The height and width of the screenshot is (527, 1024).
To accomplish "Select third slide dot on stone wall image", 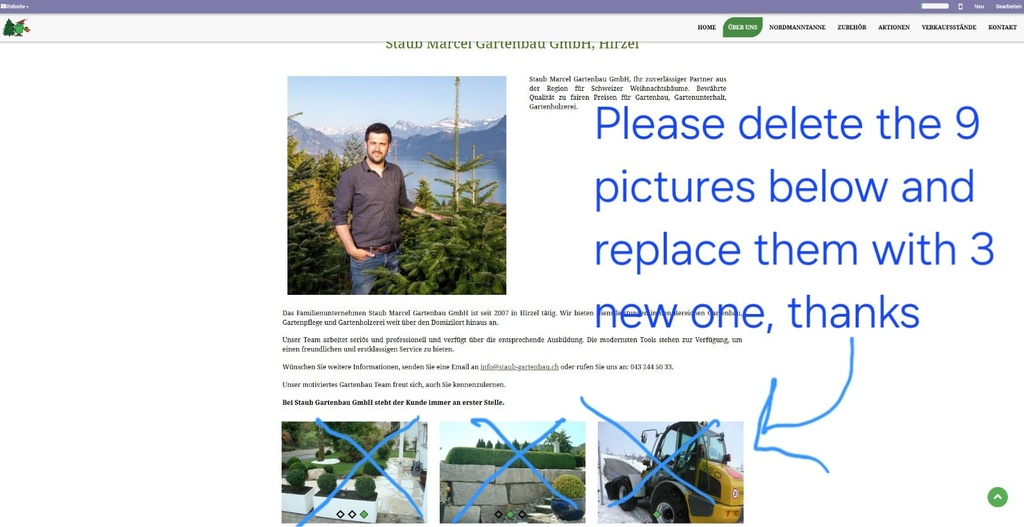I will (x=522, y=514).
